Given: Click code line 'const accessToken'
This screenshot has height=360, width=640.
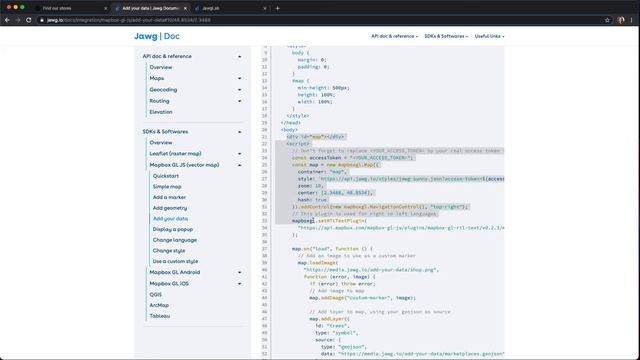Looking at the screenshot, I should (353, 158).
